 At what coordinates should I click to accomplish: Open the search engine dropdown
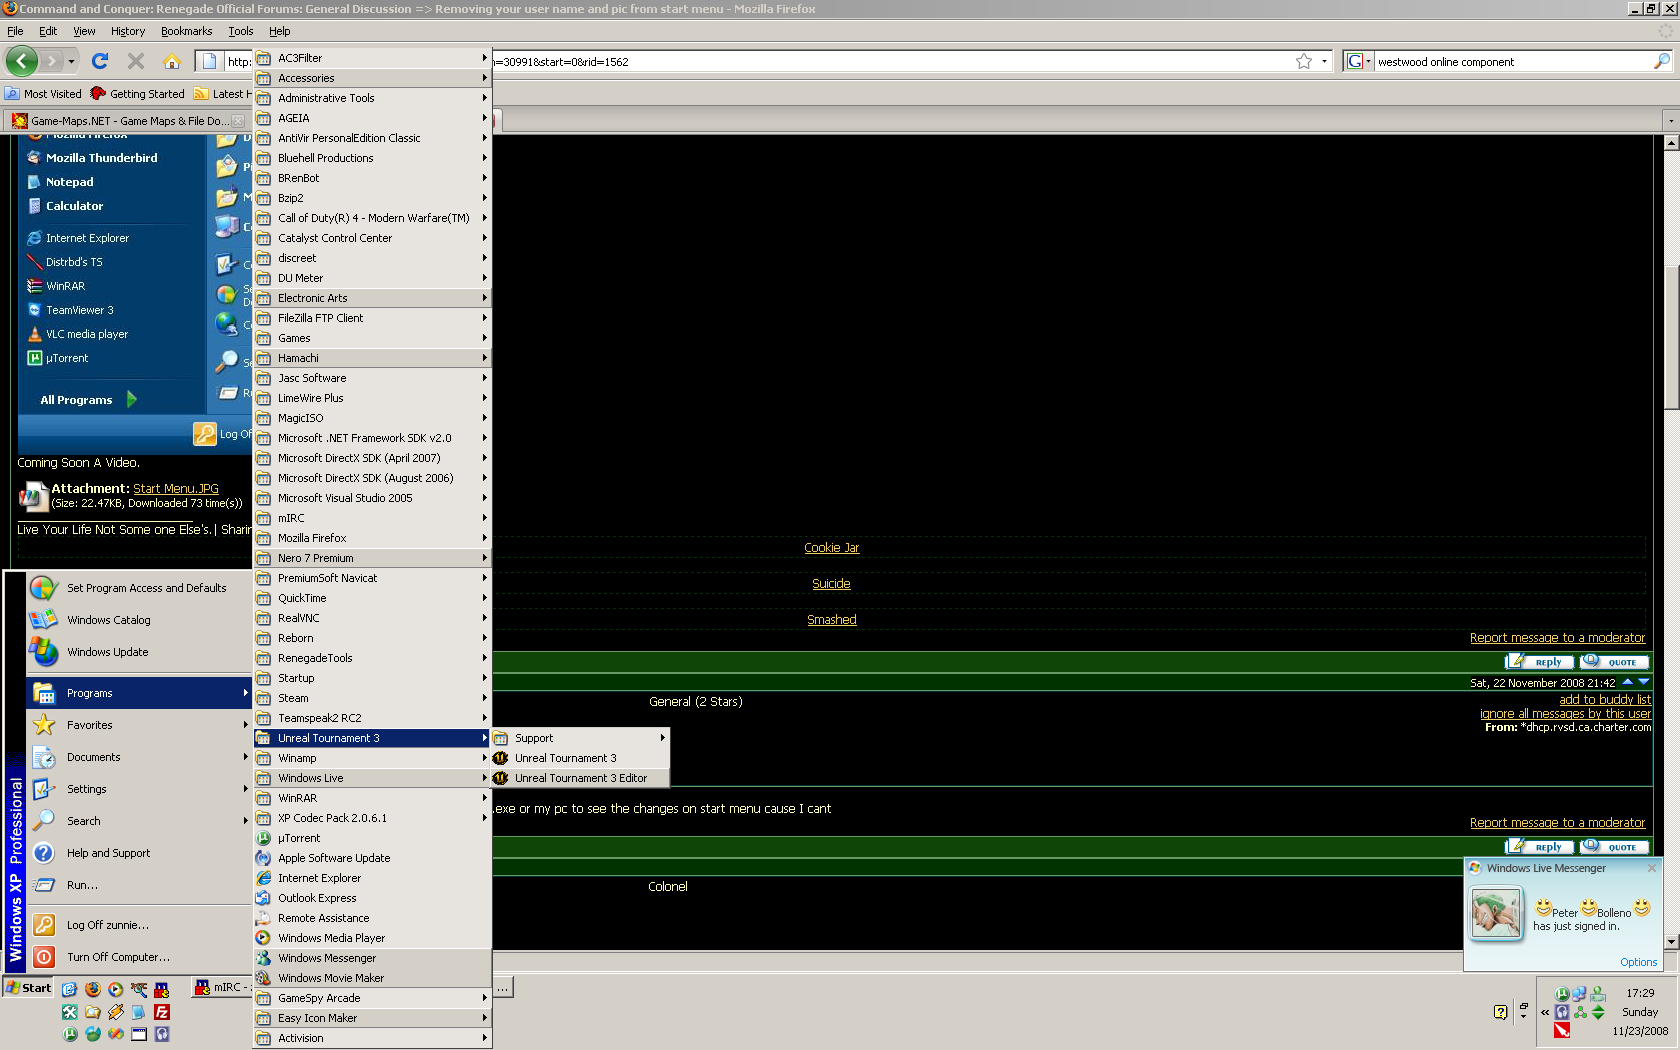point(1358,62)
